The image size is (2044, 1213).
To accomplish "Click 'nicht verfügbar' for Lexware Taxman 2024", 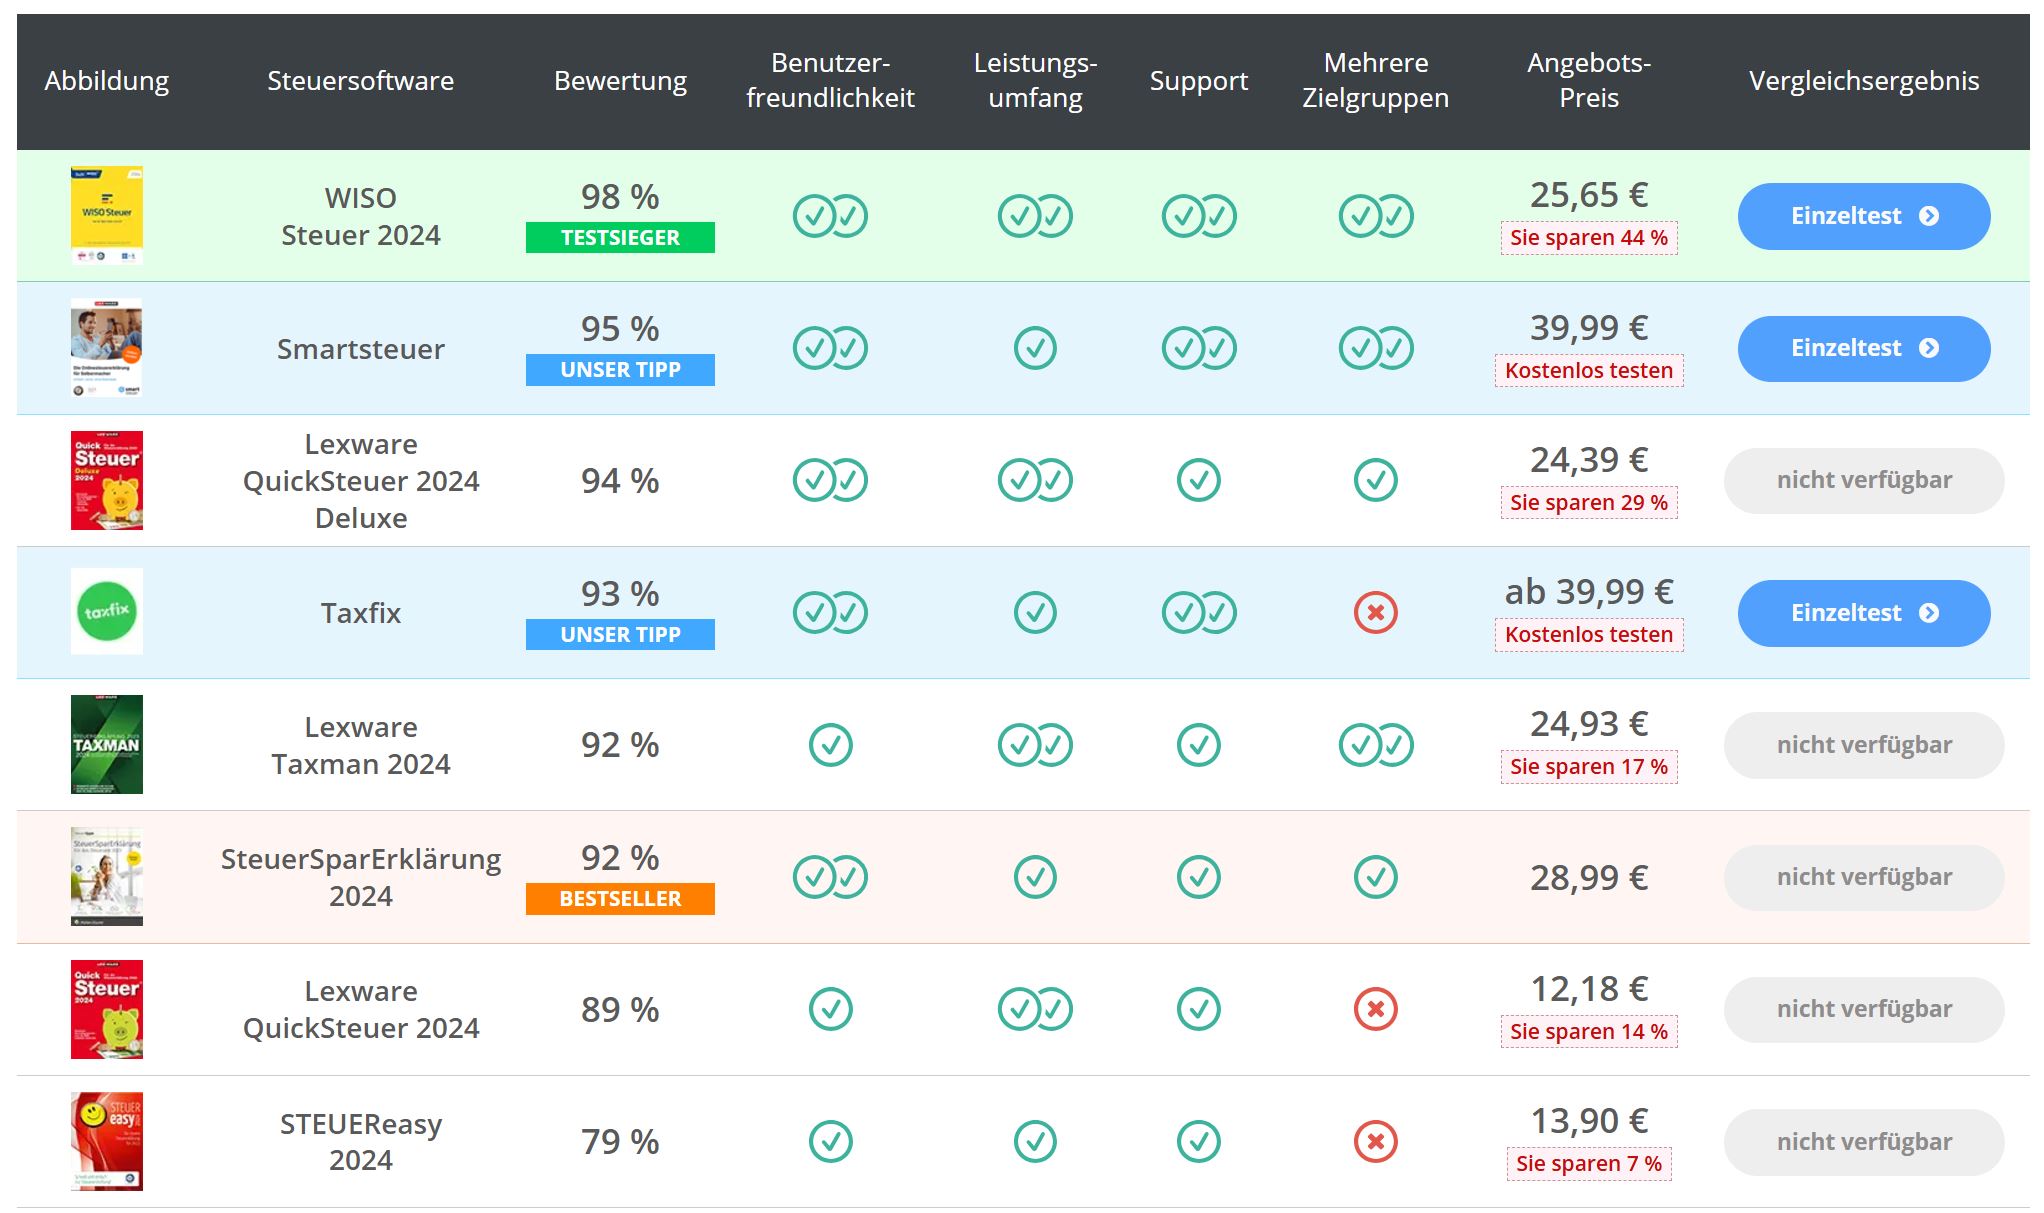I will [x=1864, y=745].
